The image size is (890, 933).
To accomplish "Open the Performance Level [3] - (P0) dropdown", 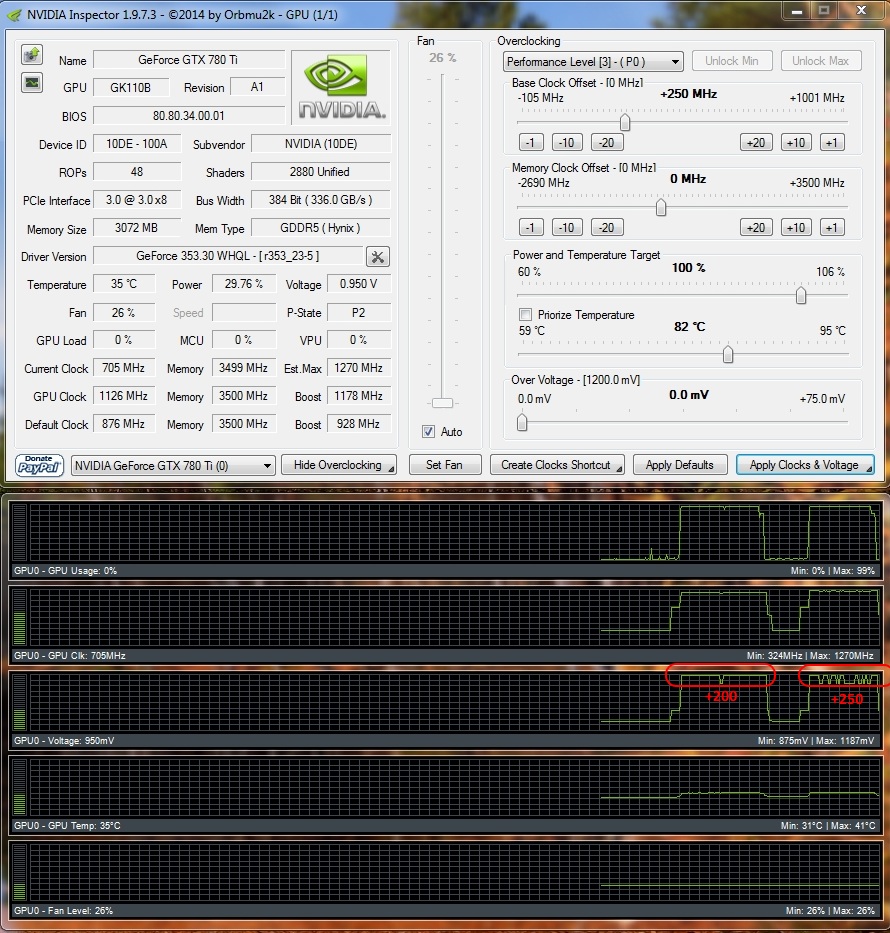I will pyautogui.click(x=593, y=62).
